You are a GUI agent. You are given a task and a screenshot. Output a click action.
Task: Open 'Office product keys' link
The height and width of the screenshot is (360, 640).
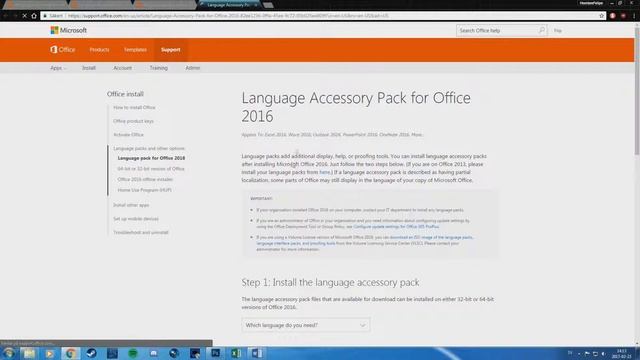pos(133,121)
